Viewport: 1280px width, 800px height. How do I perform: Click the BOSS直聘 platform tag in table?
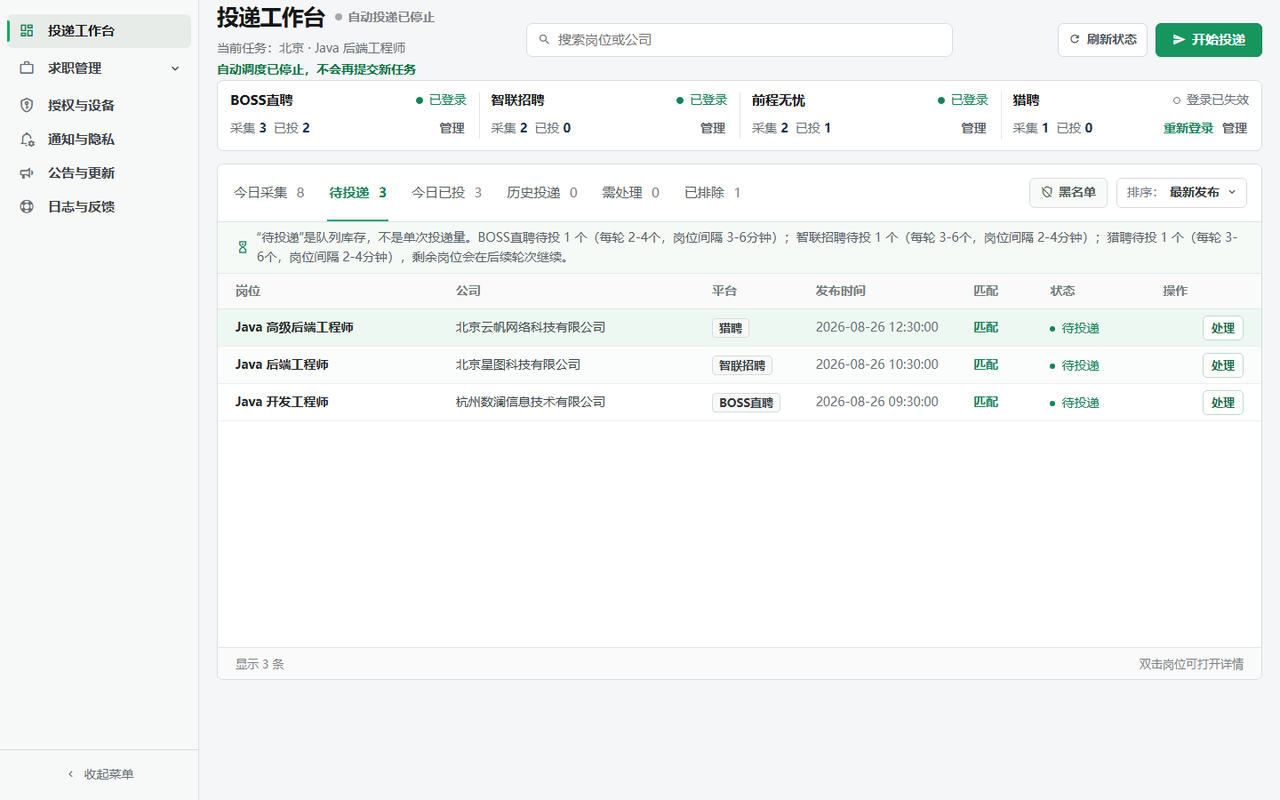[x=746, y=402]
